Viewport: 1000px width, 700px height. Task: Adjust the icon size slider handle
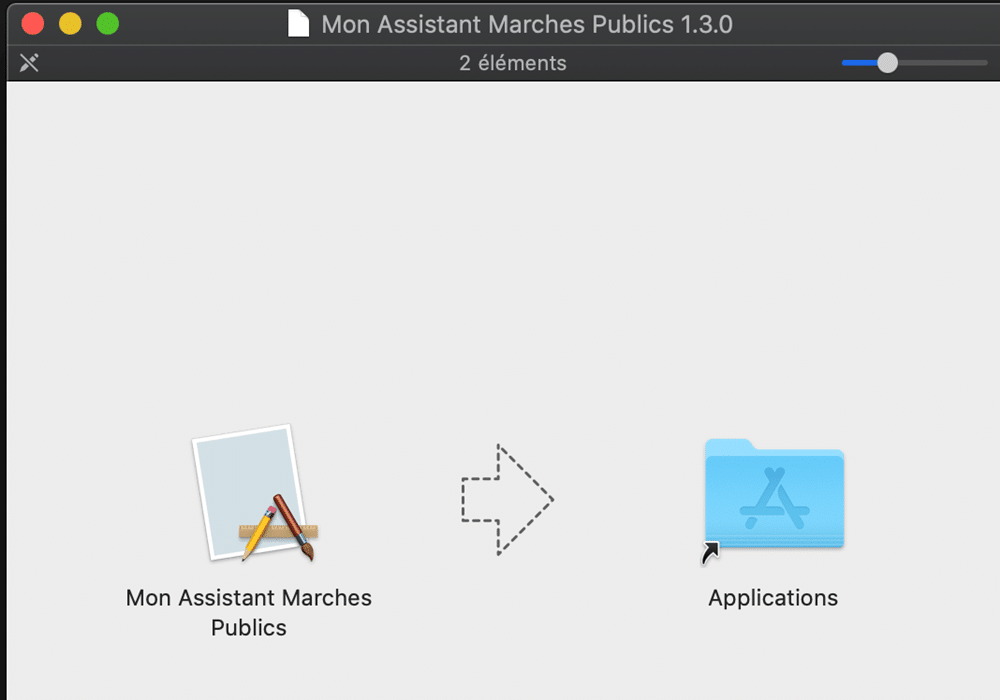tap(887, 62)
